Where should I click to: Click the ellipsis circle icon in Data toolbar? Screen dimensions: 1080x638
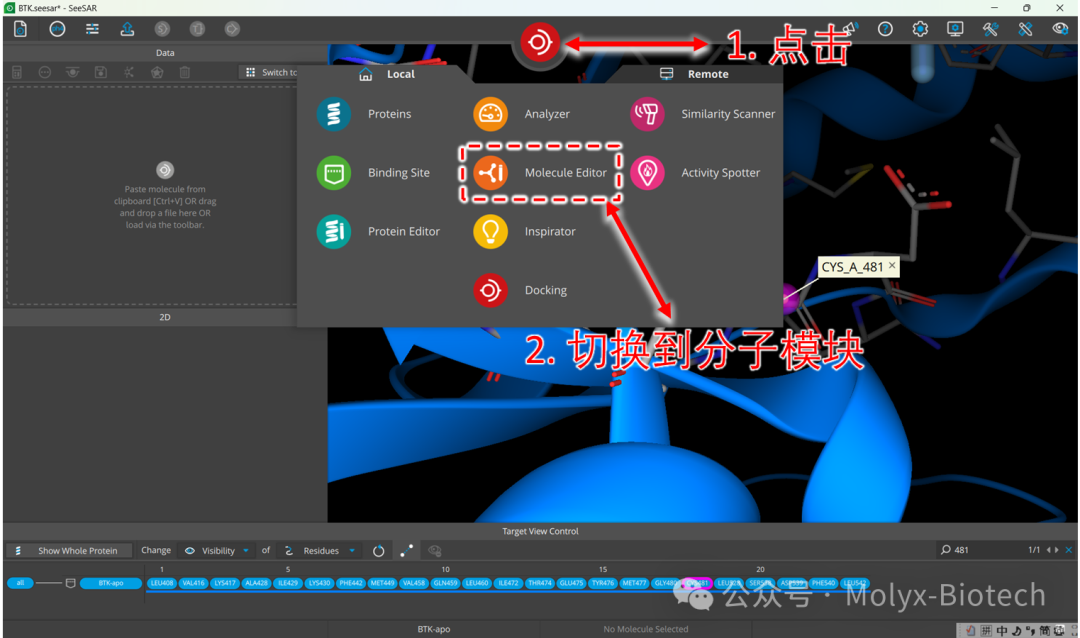[45, 72]
